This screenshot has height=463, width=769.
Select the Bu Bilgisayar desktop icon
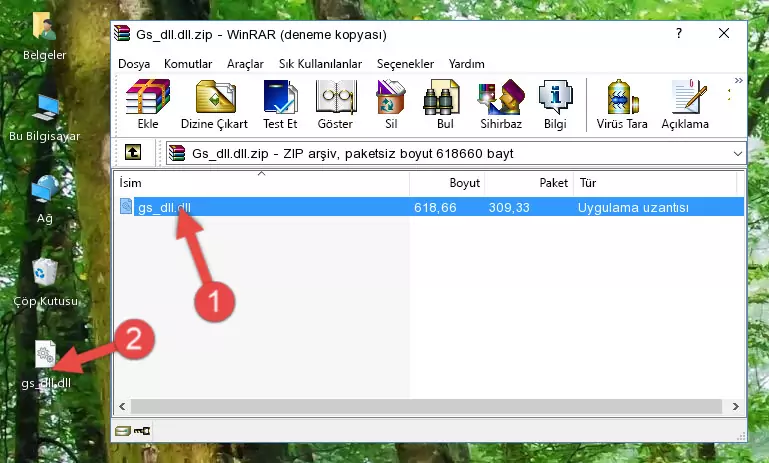(x=45, y=119)
